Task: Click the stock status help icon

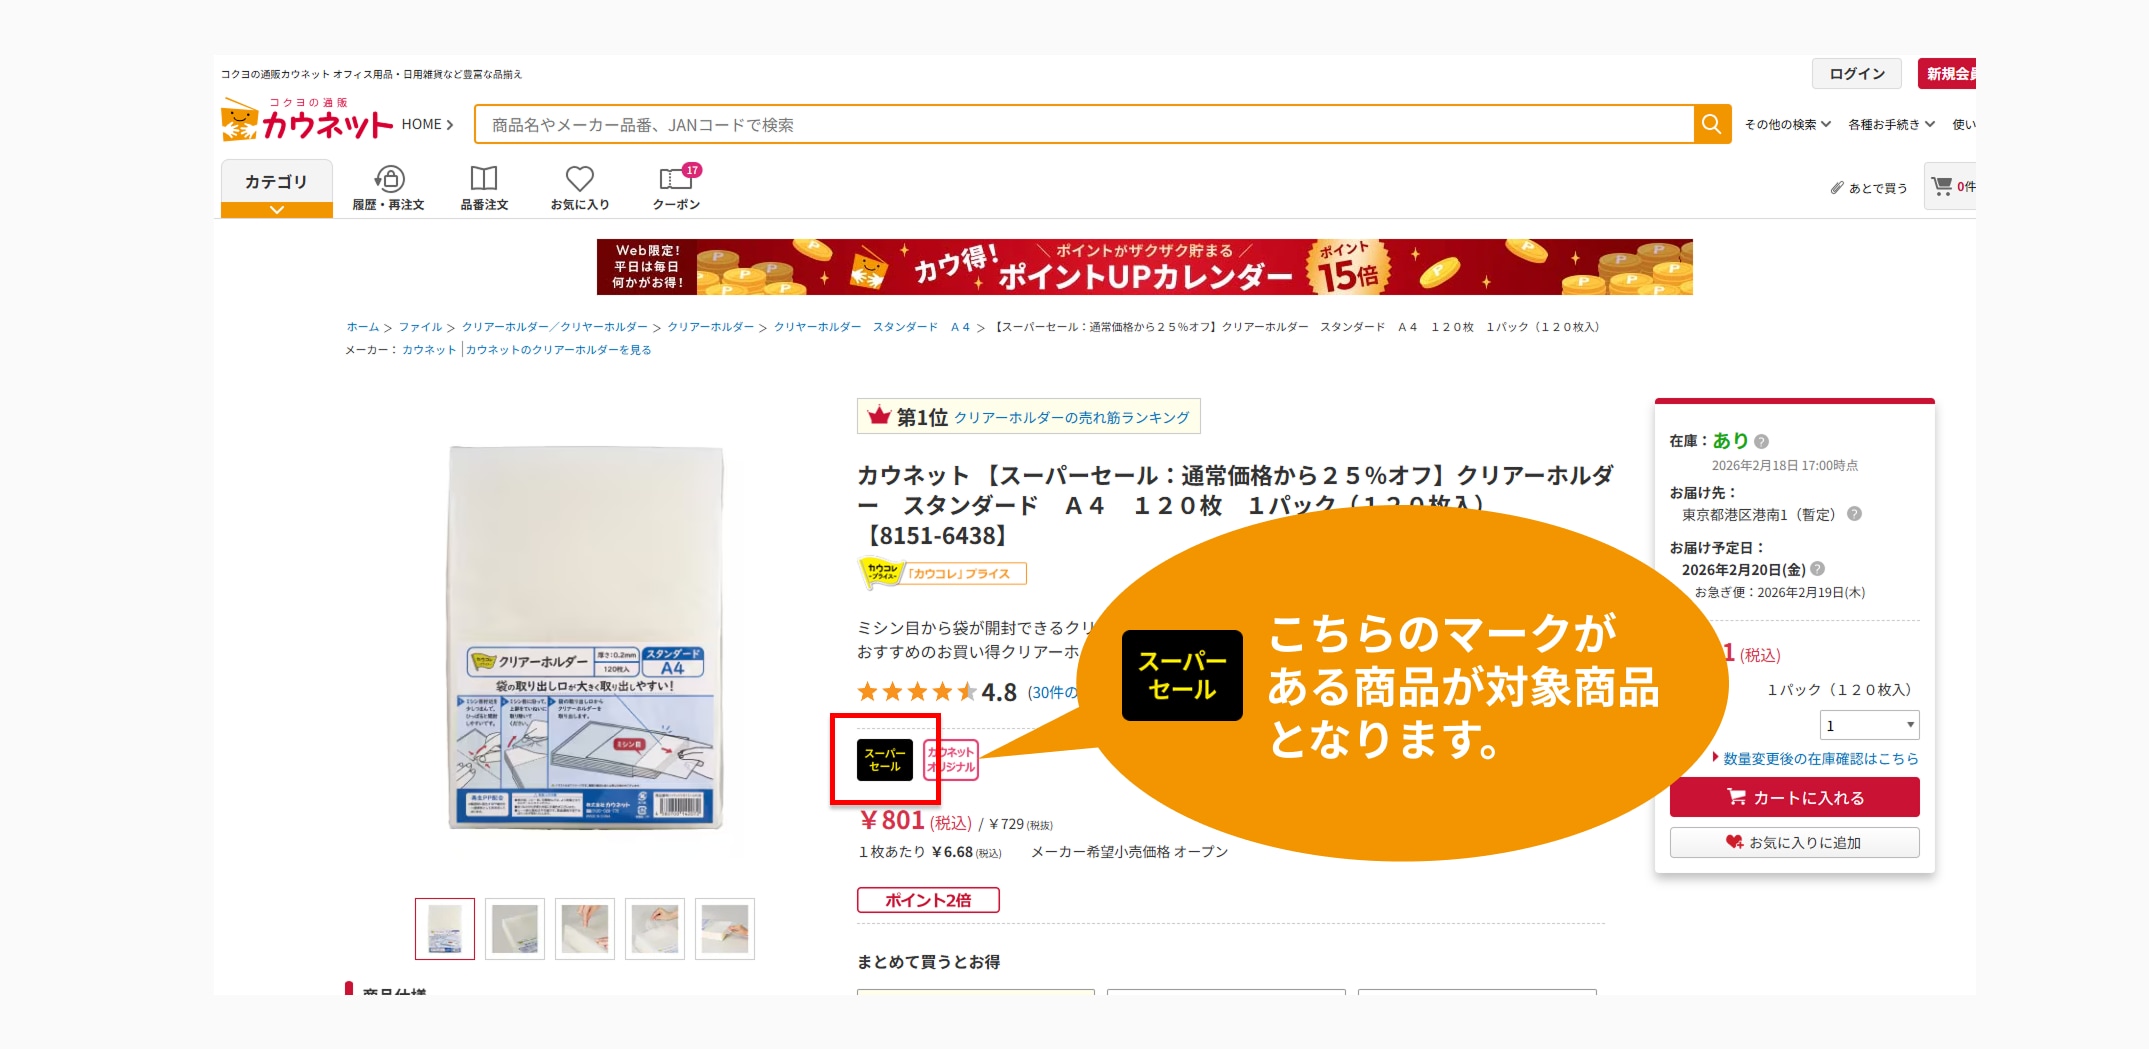Action: tap(1762, 441)
